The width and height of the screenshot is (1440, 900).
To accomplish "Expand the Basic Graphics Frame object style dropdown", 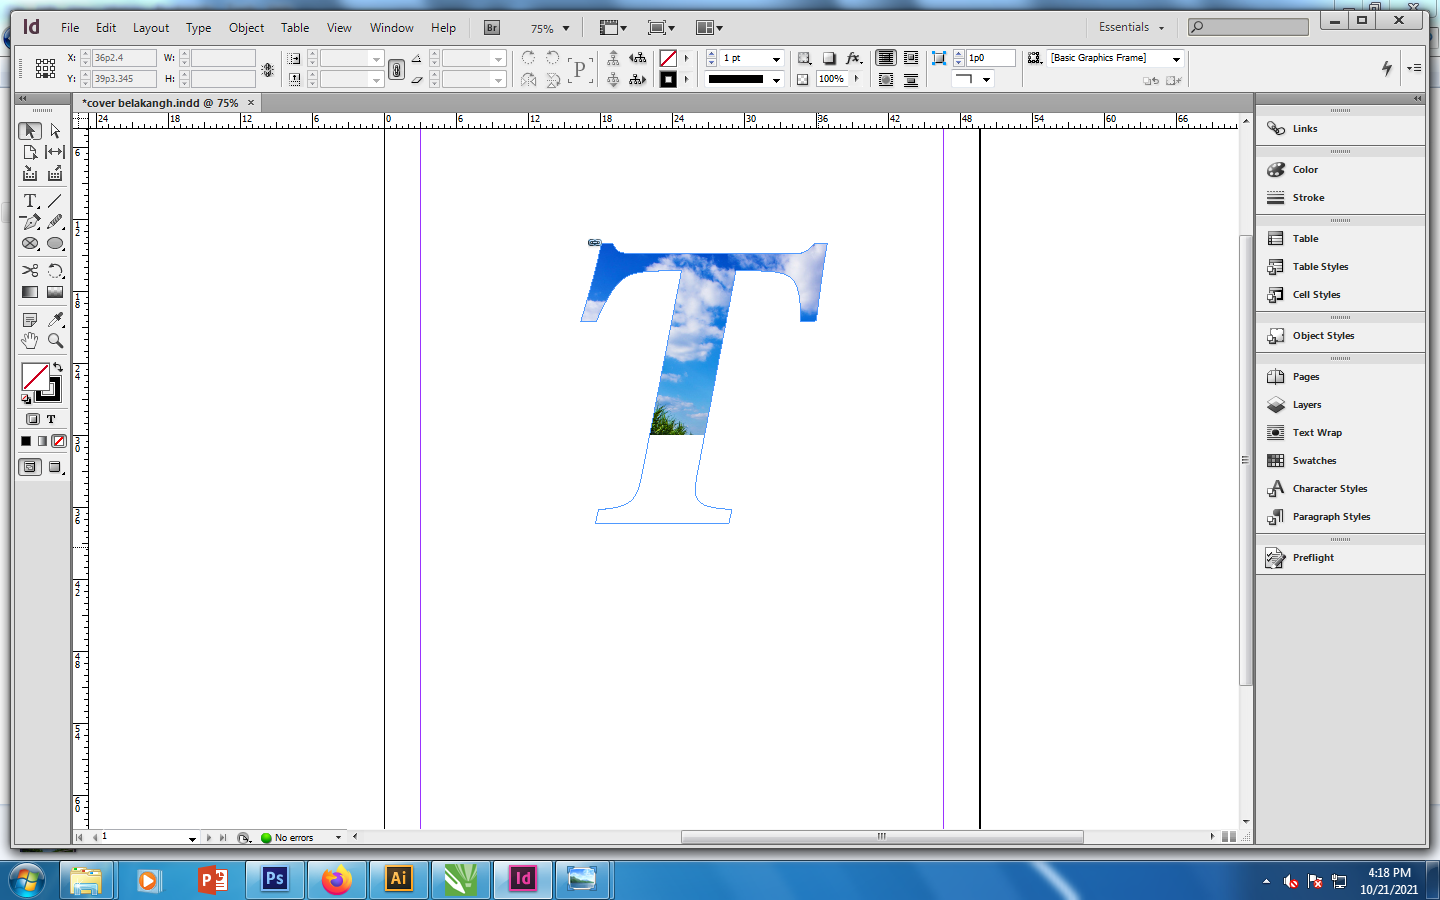I will 1176,59.
